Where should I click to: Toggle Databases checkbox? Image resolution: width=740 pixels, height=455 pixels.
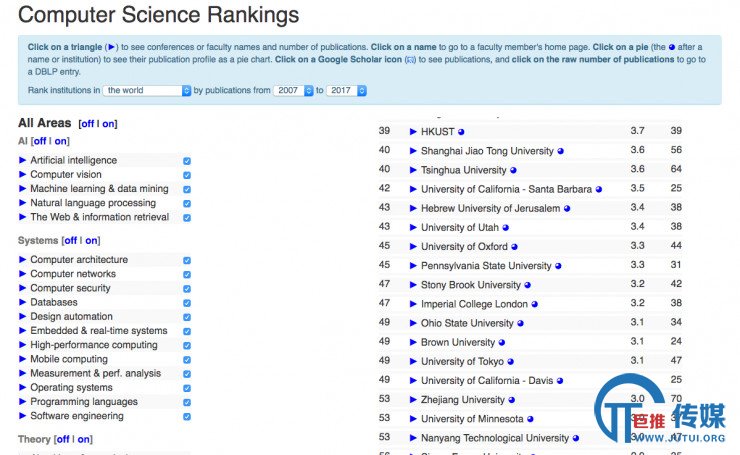point(187,303)
